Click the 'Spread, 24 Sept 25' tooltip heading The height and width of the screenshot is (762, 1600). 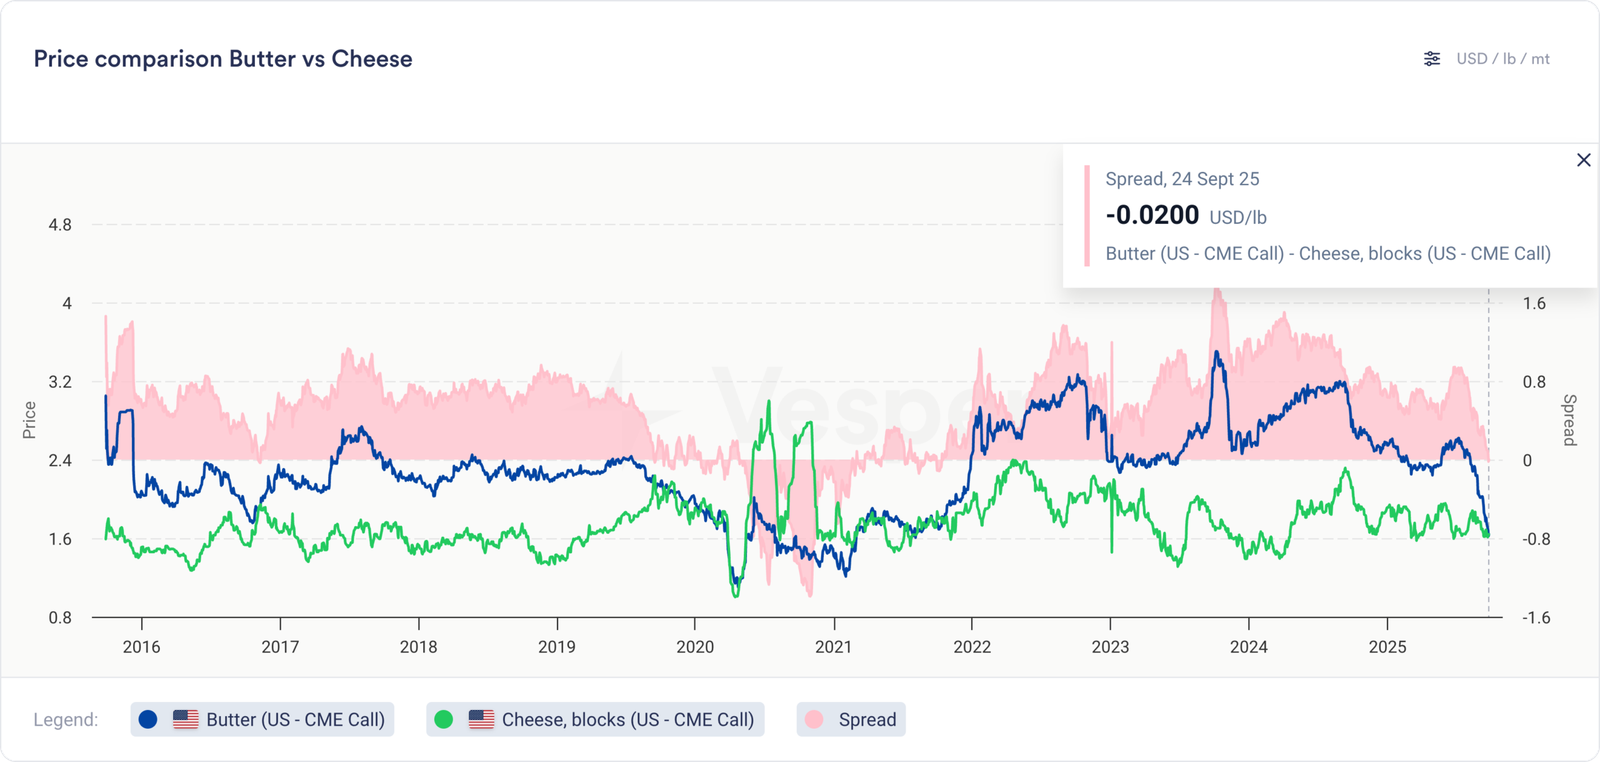(1182, 179)
